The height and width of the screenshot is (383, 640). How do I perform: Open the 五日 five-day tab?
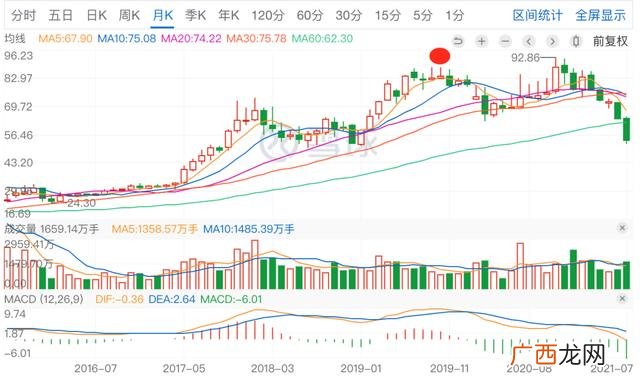(x=60, y=16)
